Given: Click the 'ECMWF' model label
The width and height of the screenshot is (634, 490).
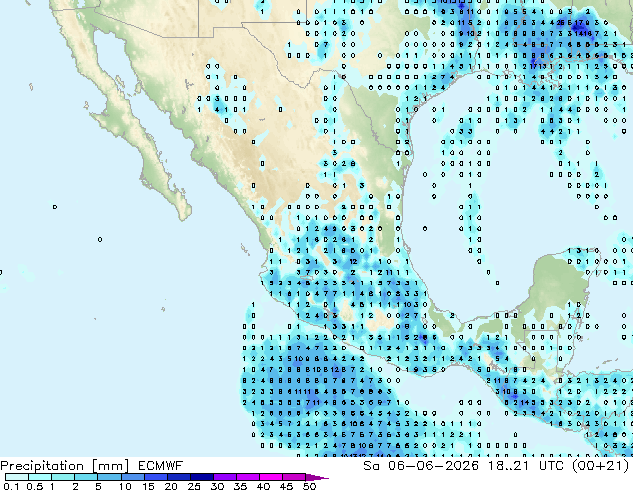Looking at the screenshot, I should pos(161,466).
